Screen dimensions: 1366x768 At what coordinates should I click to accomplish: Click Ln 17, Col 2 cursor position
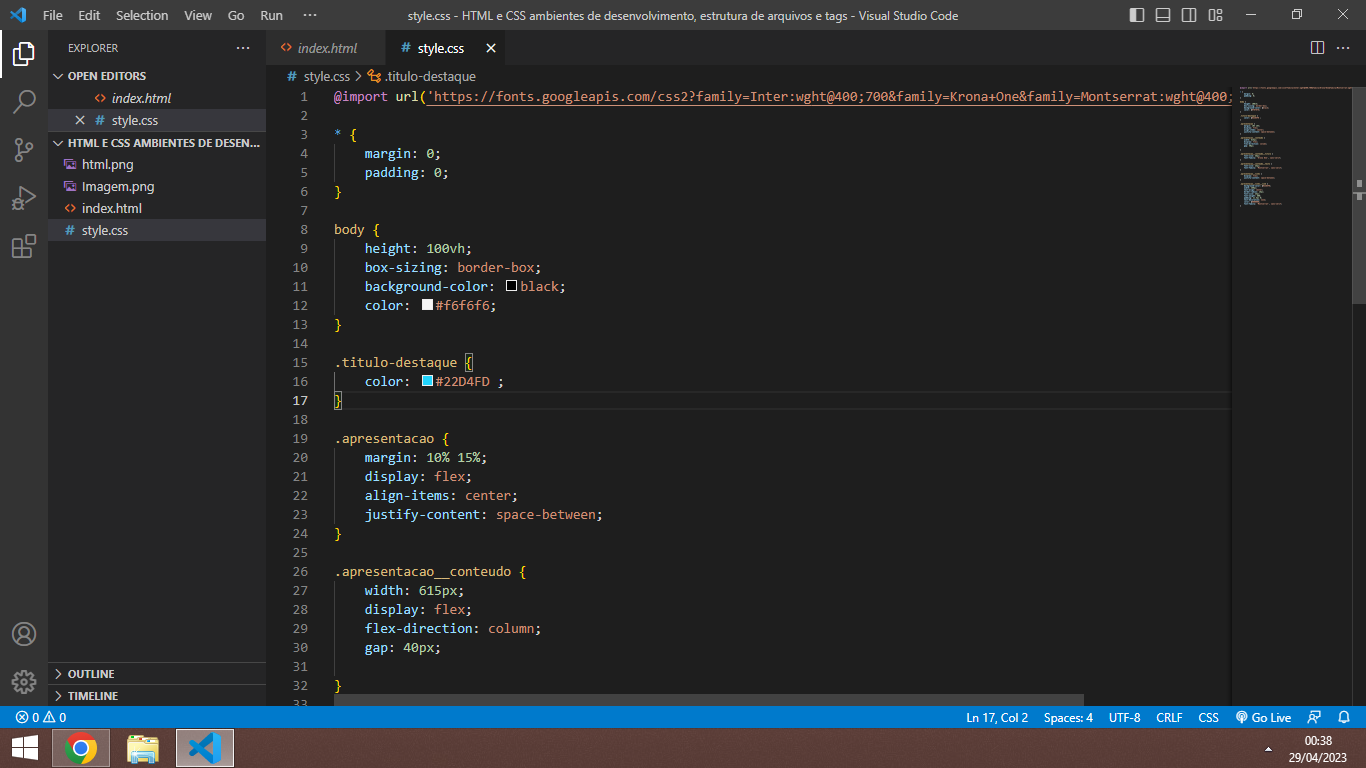click(x=997, y=717)
